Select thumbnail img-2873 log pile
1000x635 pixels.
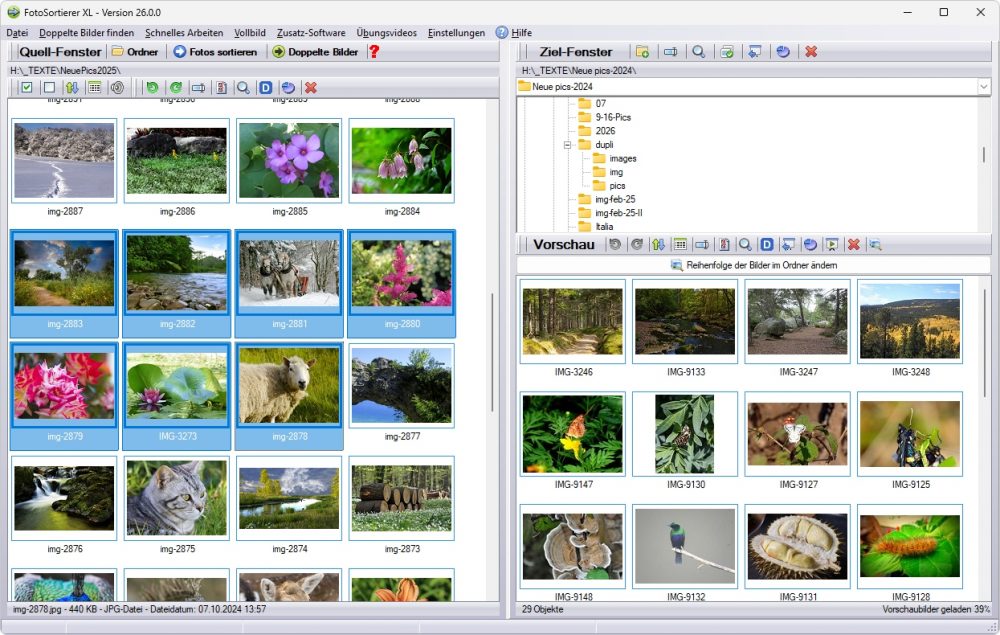pyautogui.click(x=402, y=498)
